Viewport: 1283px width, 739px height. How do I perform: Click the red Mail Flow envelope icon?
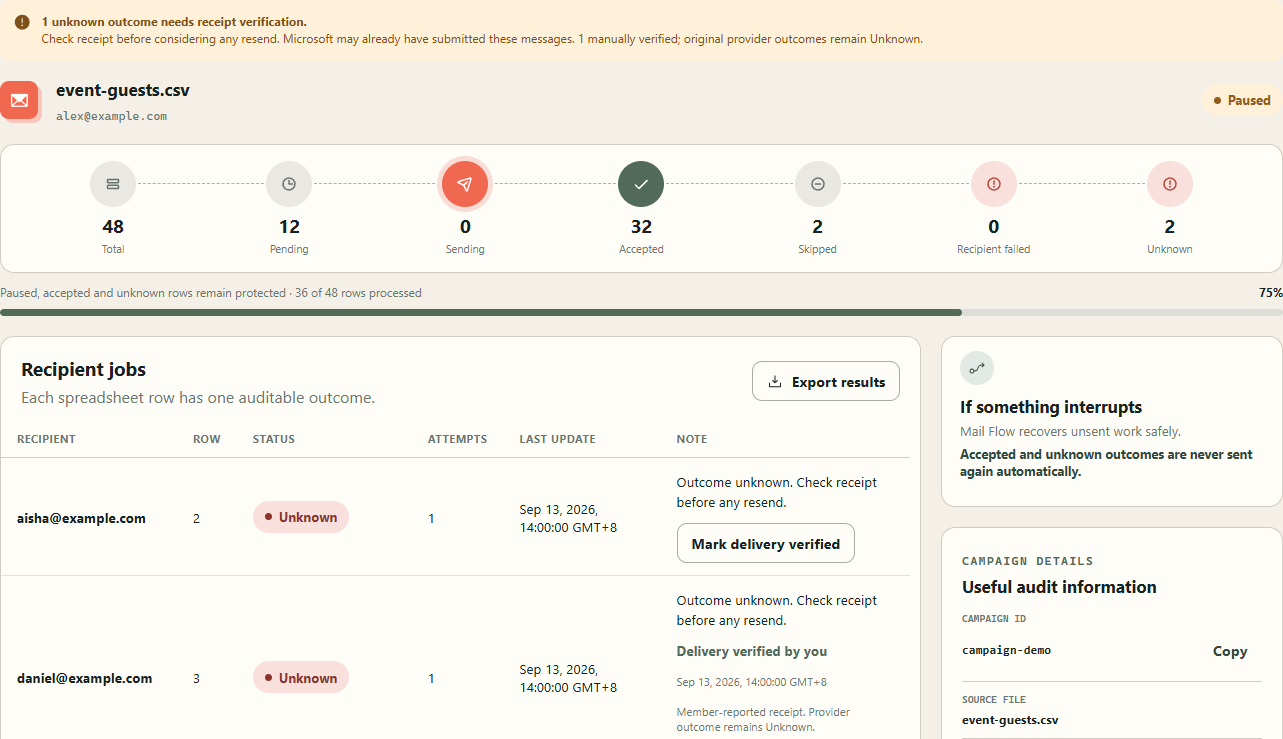point(19,100)
